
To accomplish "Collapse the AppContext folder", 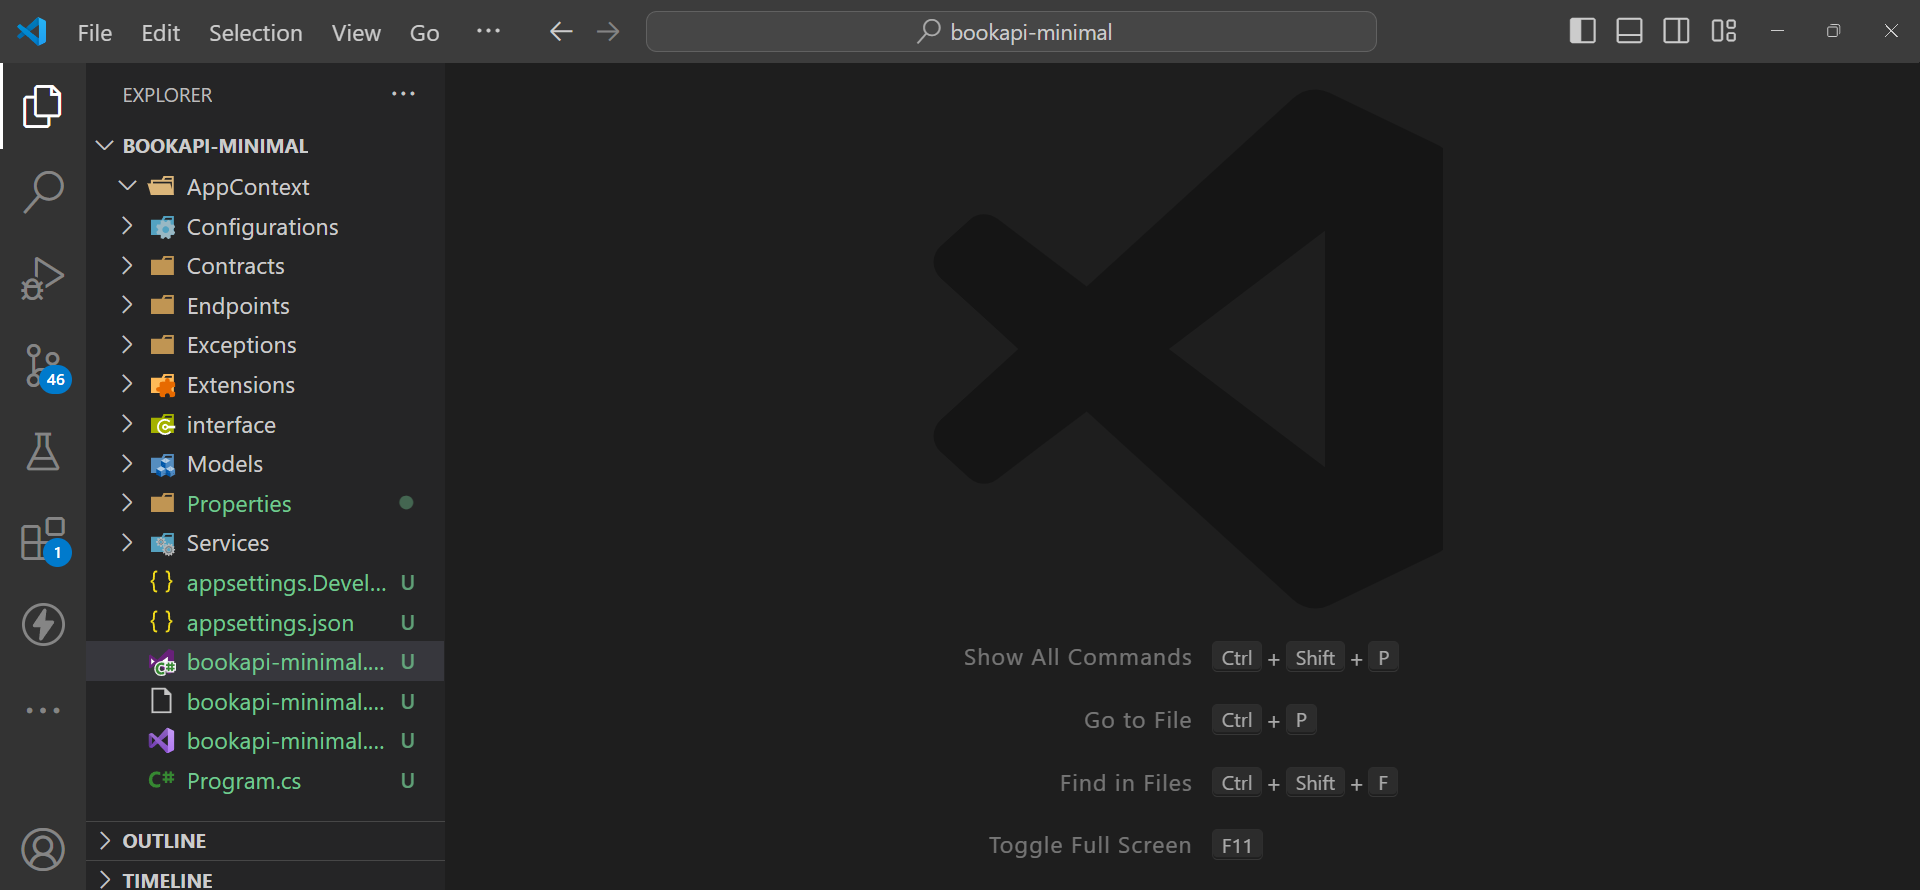I will [265, 187].
